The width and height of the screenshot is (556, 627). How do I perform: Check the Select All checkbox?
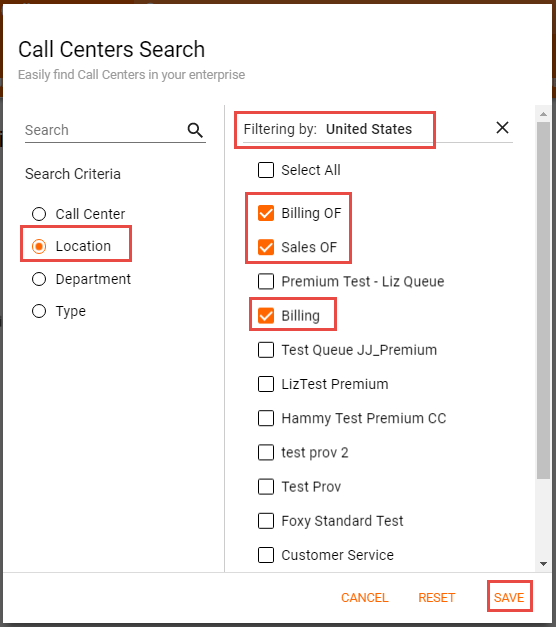(266, 170)
